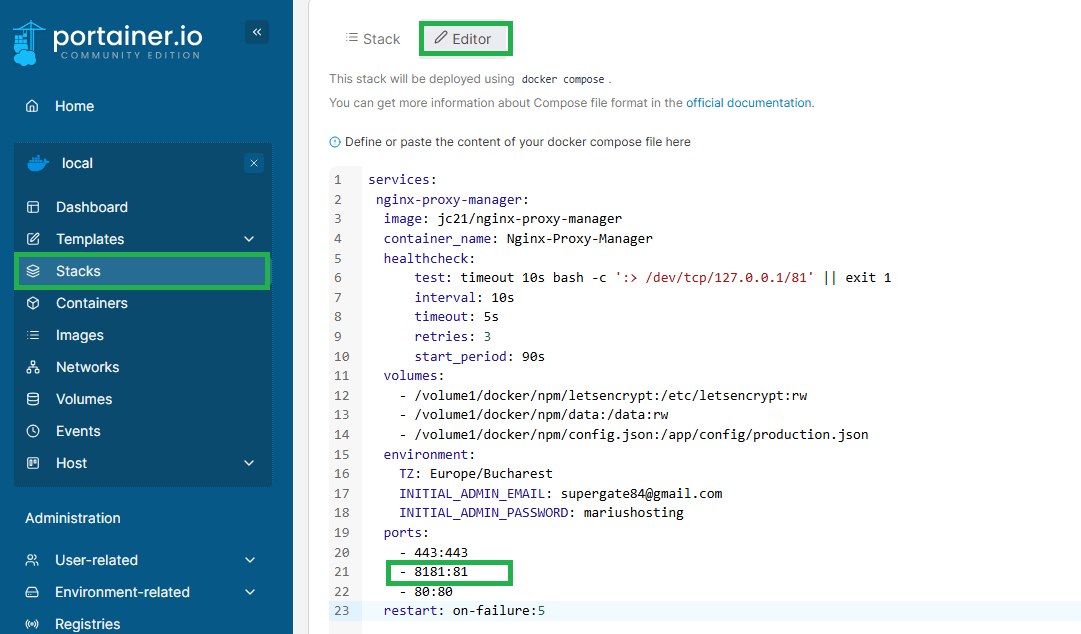The width and height of the screenshot is (1081, 634).
Task: Click the Home house icon
Action: pyautogui.click(x=32, y=106)
